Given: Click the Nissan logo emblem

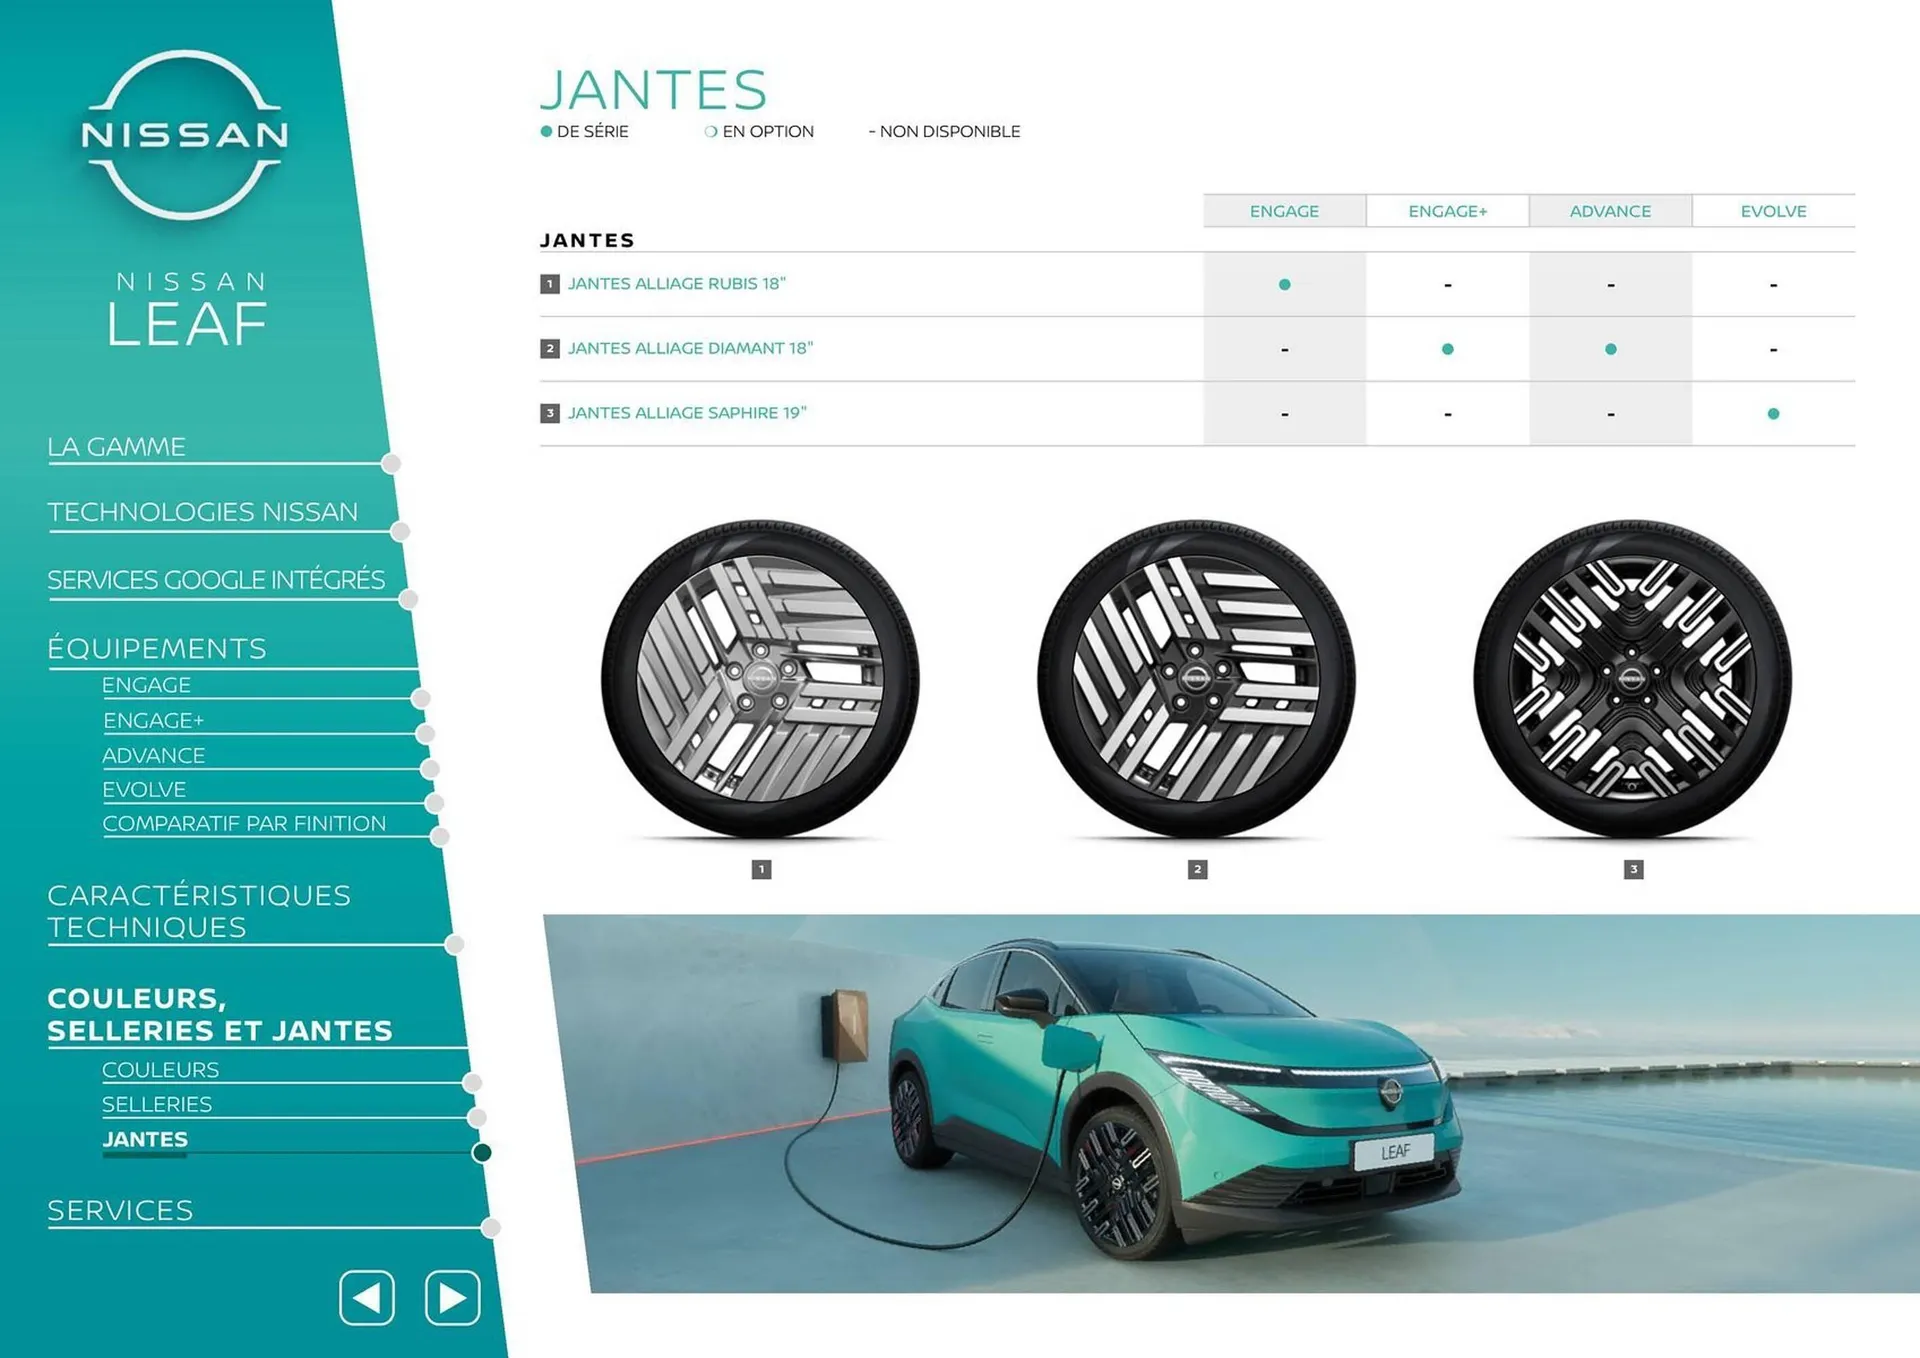Looking at the screenshot, I should [185, 135].
